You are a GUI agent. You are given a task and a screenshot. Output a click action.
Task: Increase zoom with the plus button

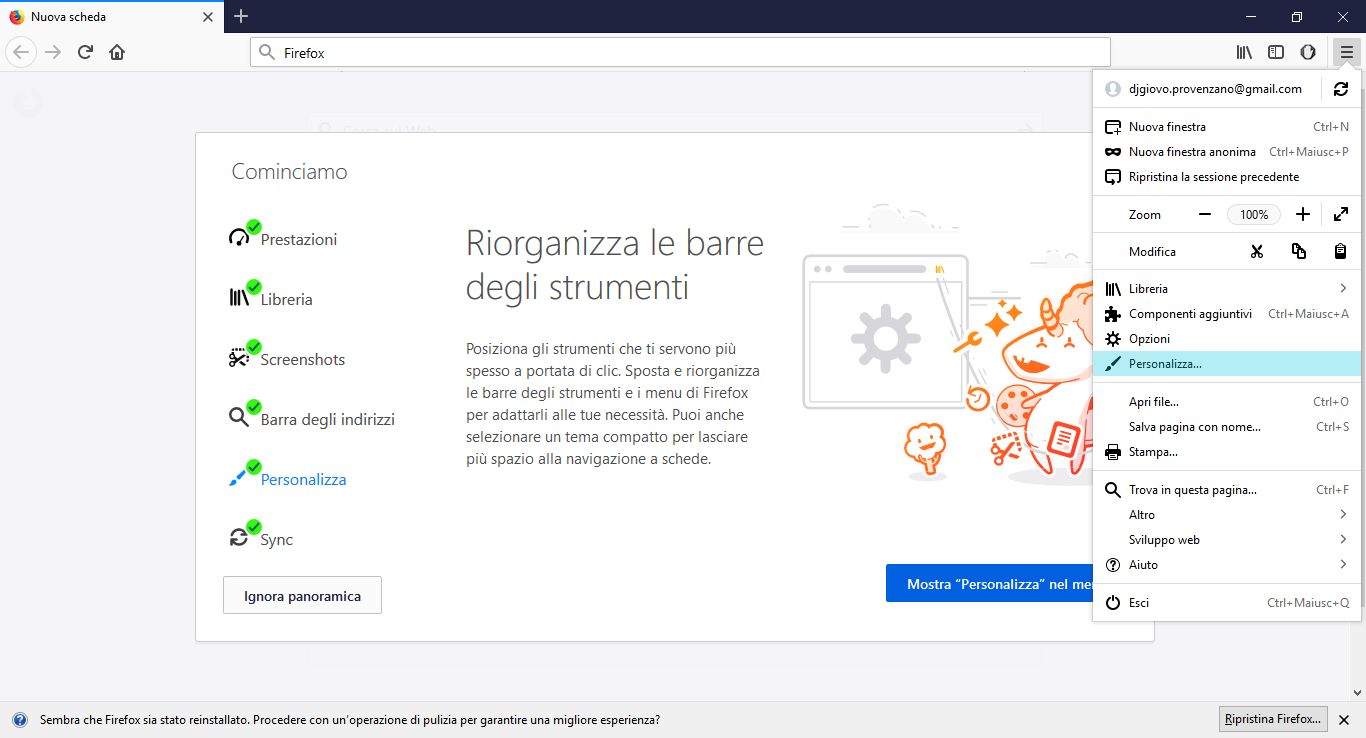coord(1302,214)
